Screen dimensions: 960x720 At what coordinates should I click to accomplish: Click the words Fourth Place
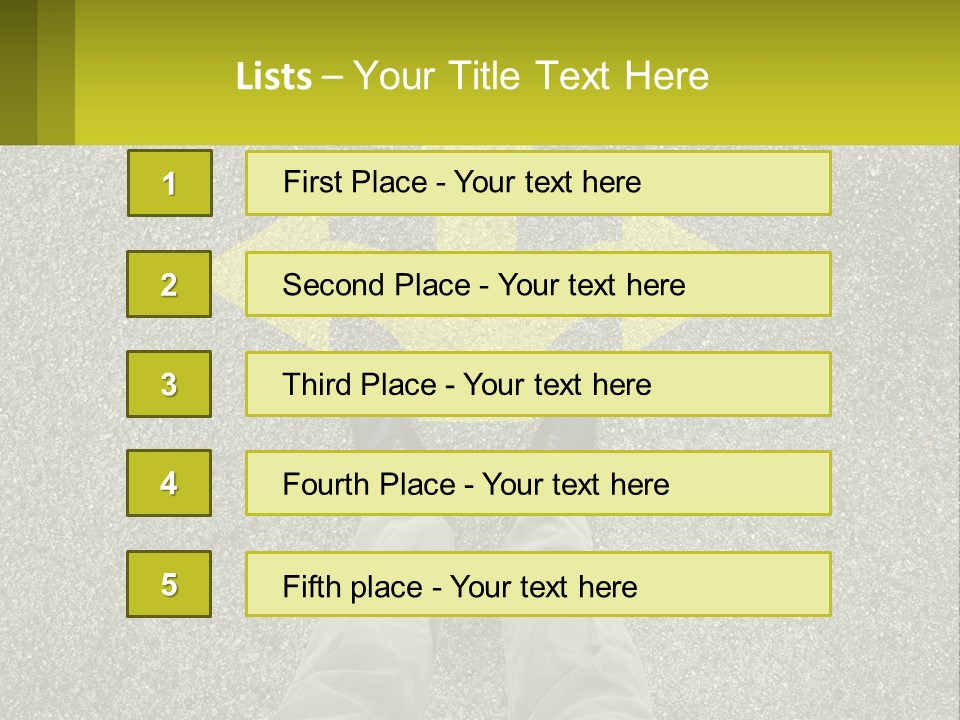pyautogui.click(x=369, y=484)
